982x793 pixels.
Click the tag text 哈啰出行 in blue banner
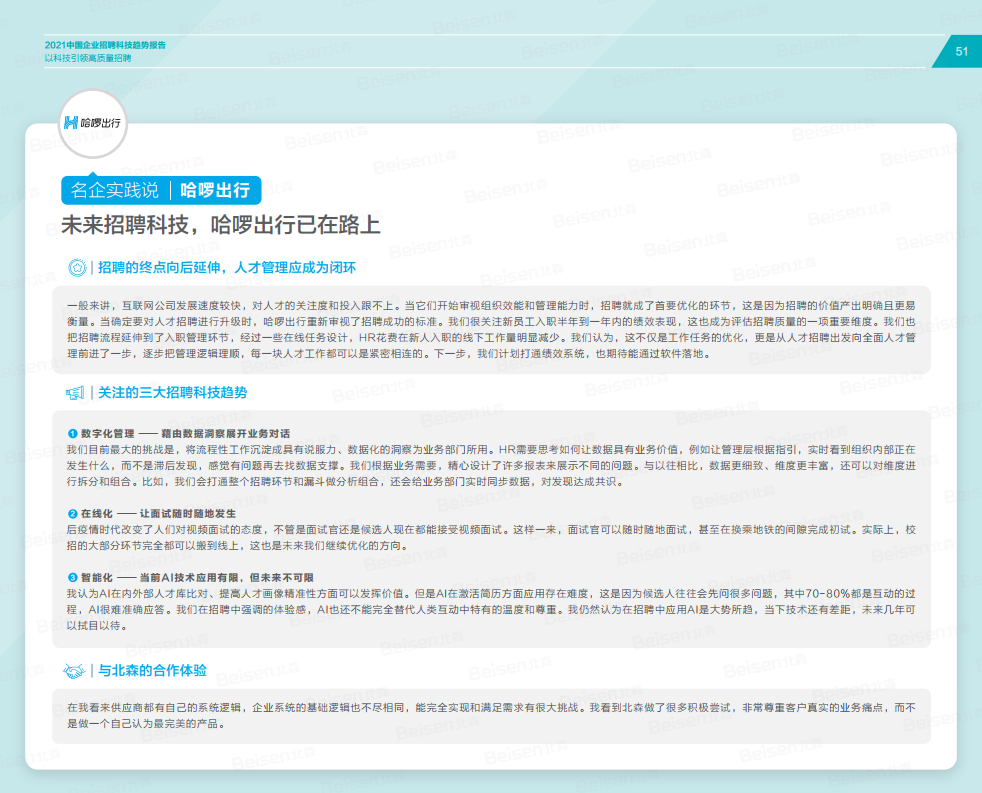(215, 190)
